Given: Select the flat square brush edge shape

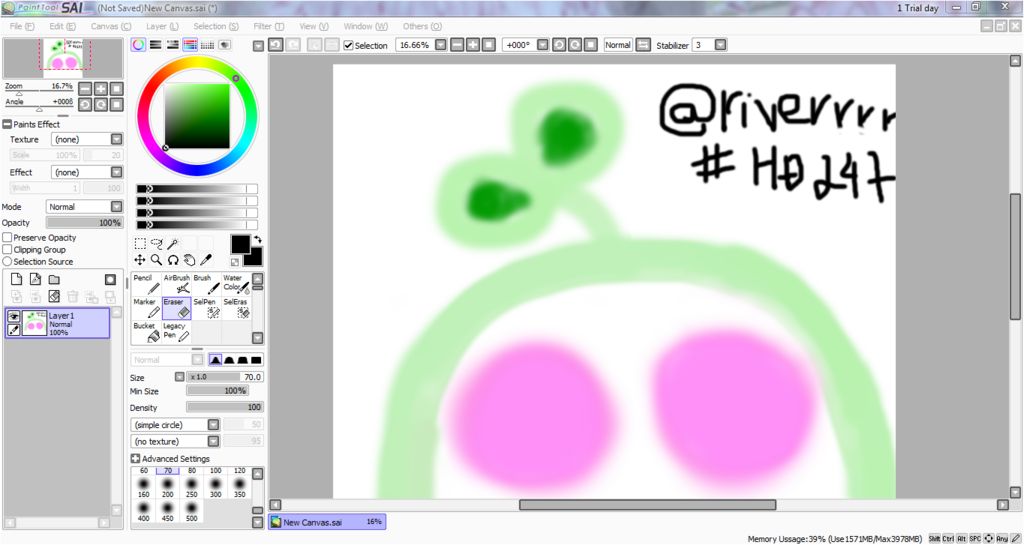Looking at the screenshot, I should point(256,360).
